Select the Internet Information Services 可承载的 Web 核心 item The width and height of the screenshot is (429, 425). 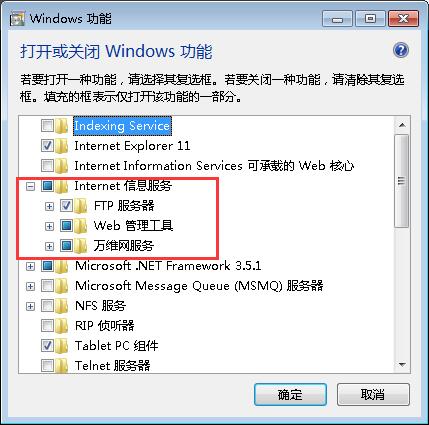tap(214, 166)
